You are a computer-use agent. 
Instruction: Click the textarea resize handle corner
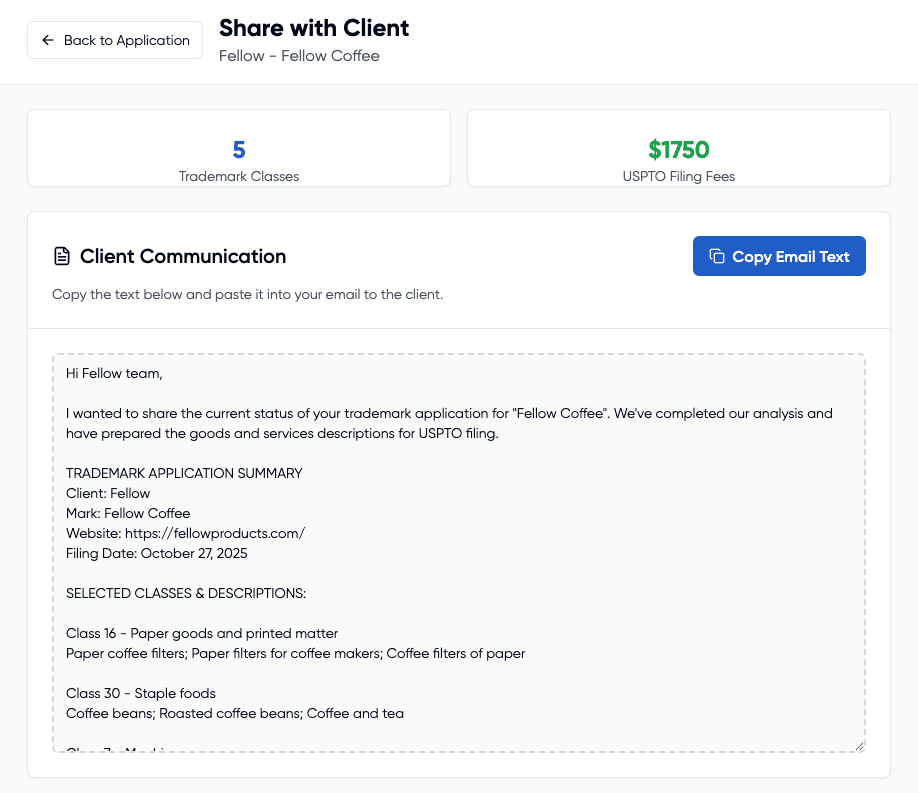click(x=859, y=745)
